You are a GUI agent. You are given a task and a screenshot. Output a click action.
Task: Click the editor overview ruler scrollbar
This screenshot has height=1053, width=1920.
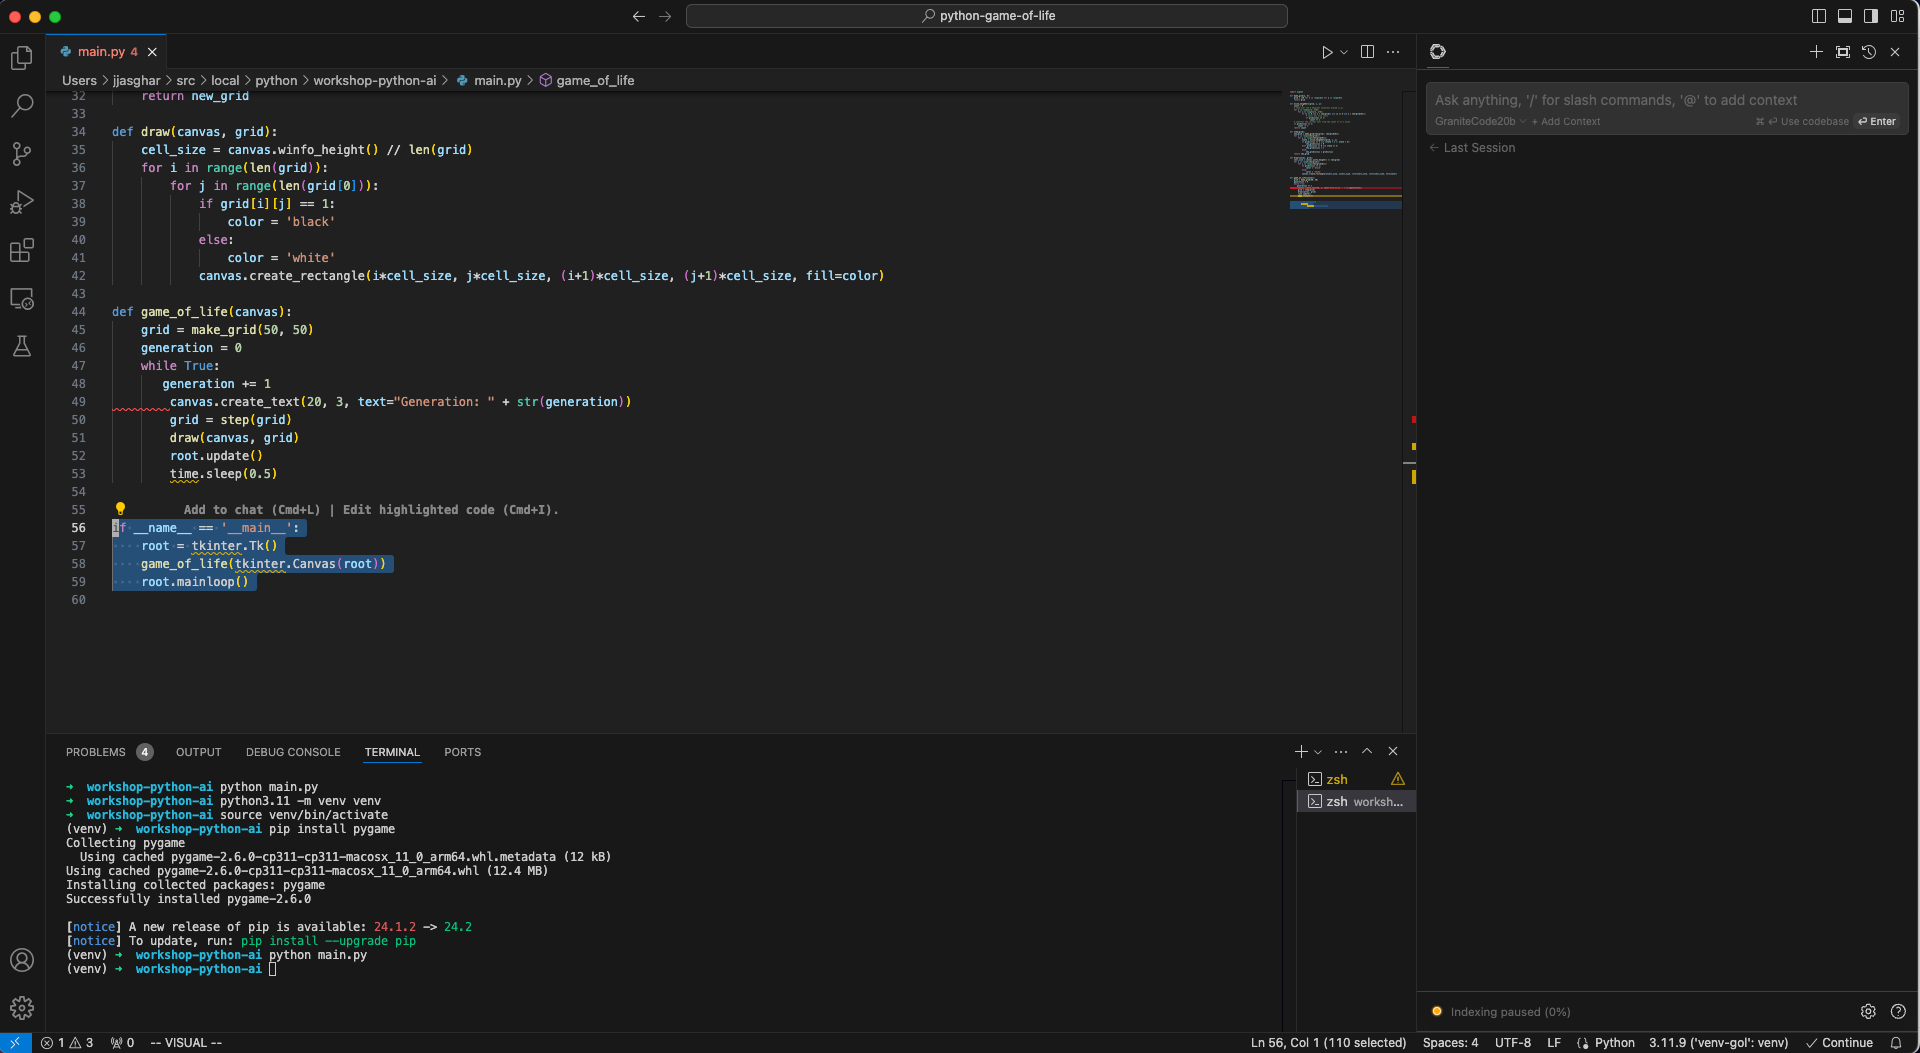point(1410,410)
